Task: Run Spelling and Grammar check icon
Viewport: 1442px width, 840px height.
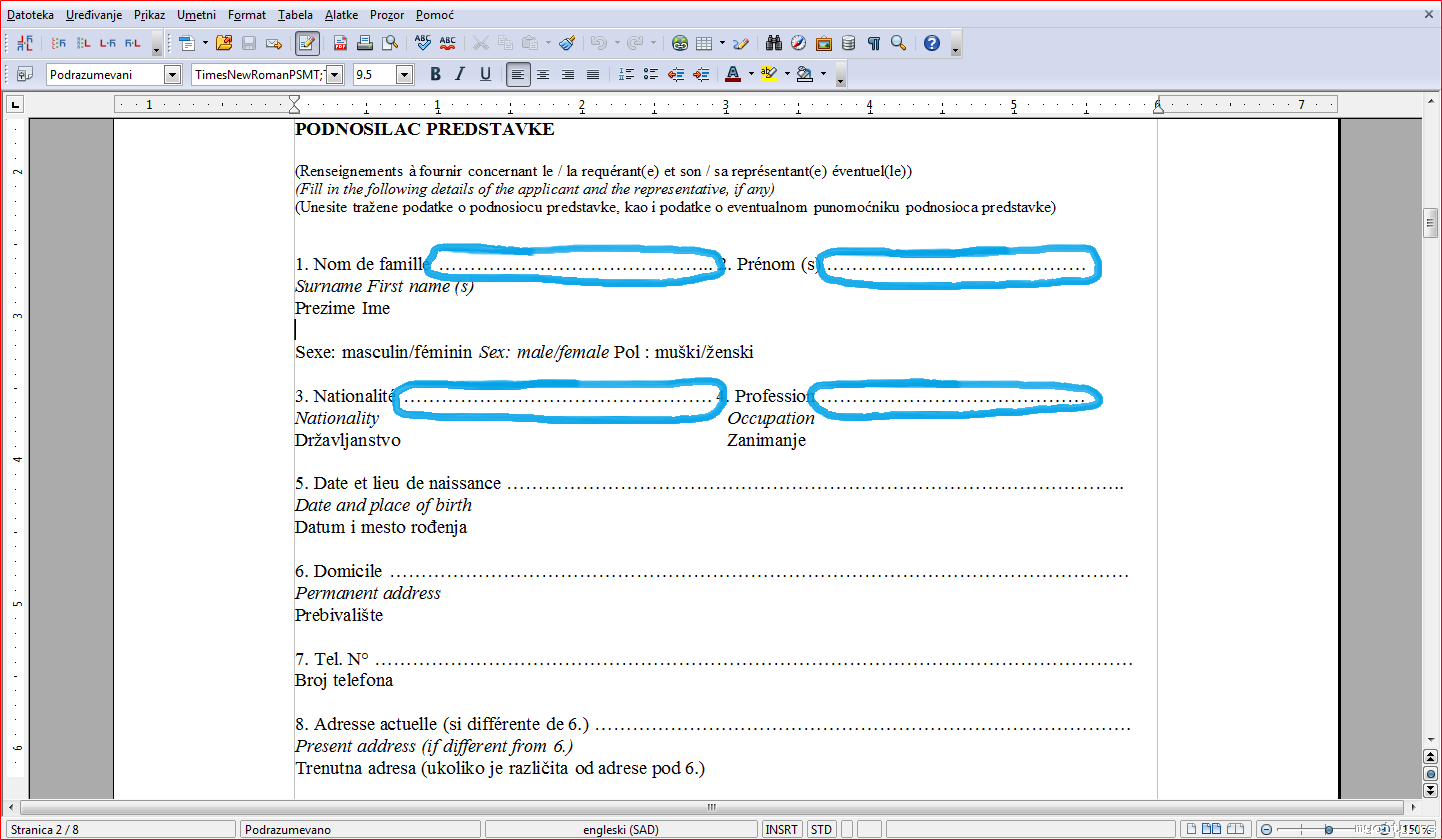Action: click(422, 43)
